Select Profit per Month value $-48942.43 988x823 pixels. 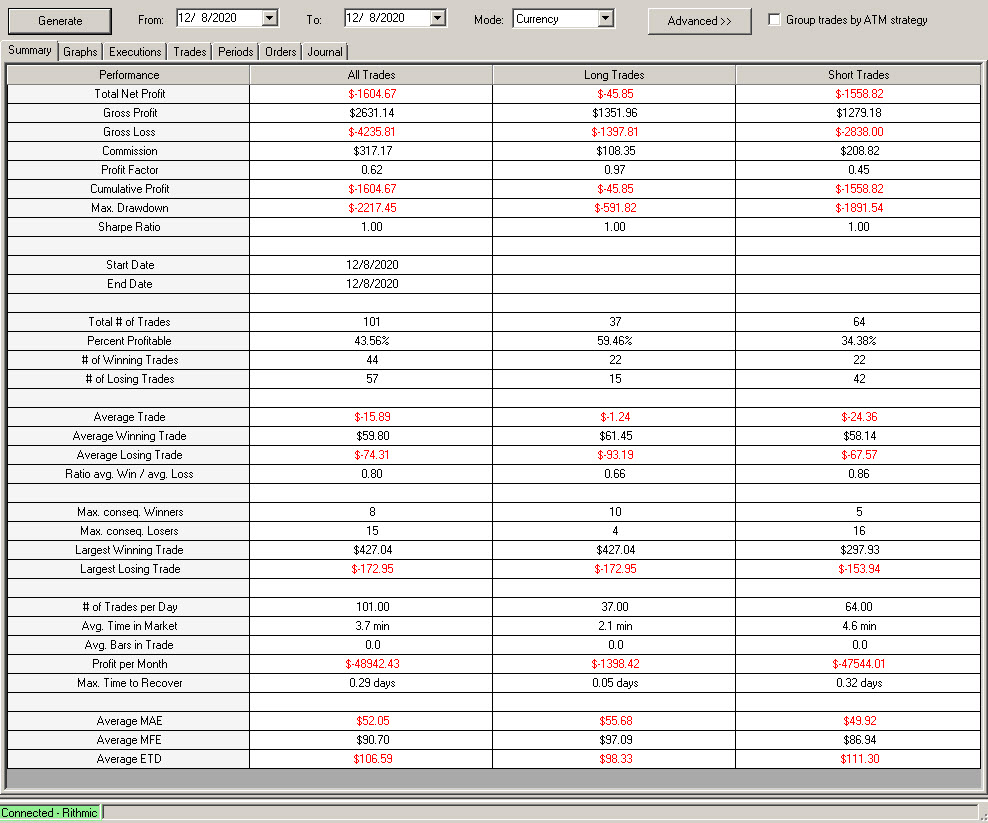click(x=372, y=664)
